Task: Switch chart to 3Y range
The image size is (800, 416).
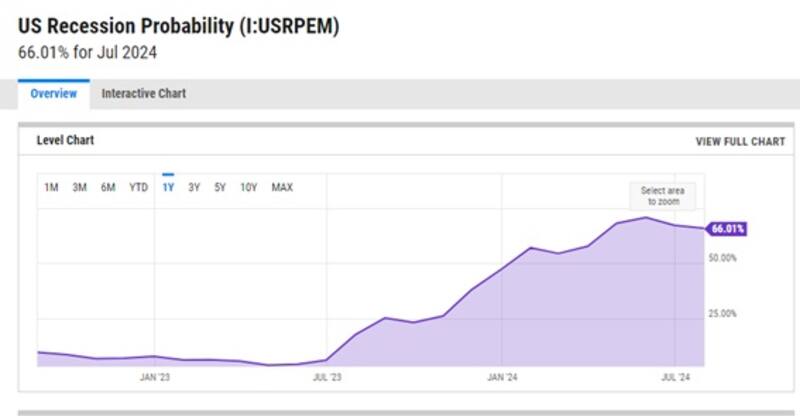Action: [194, 187]
